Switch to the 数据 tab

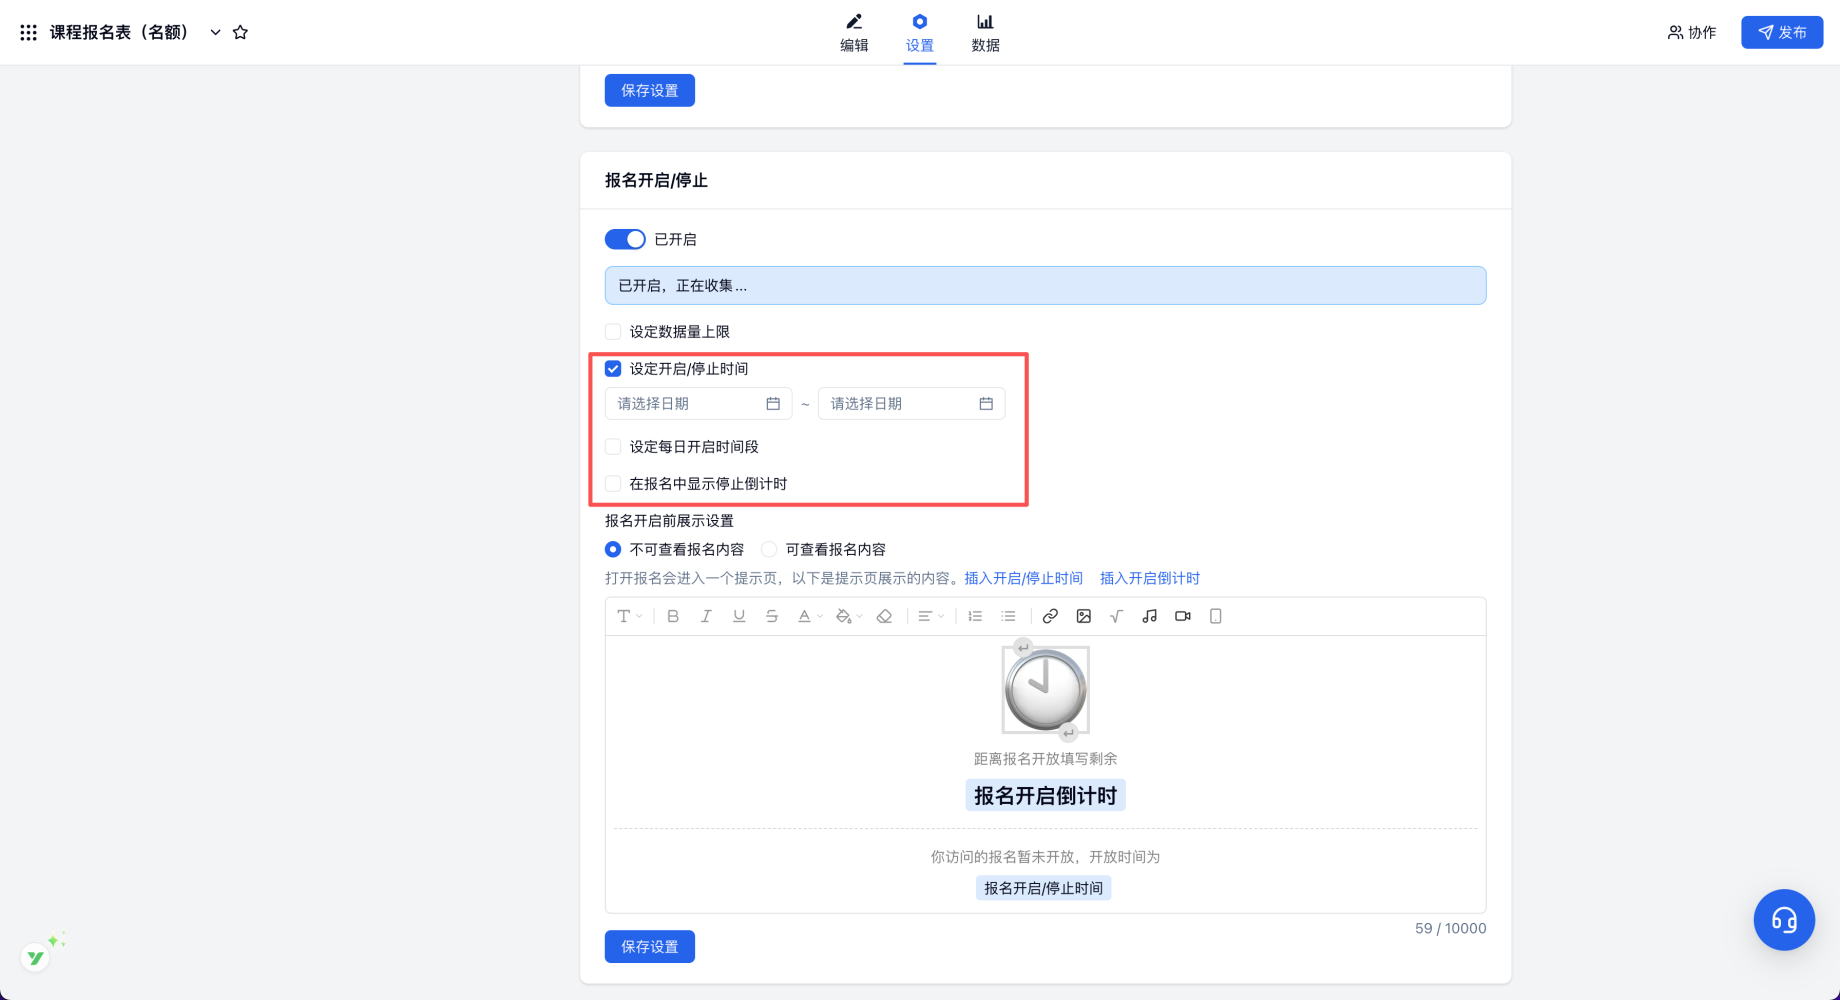(x=985, y=32)
